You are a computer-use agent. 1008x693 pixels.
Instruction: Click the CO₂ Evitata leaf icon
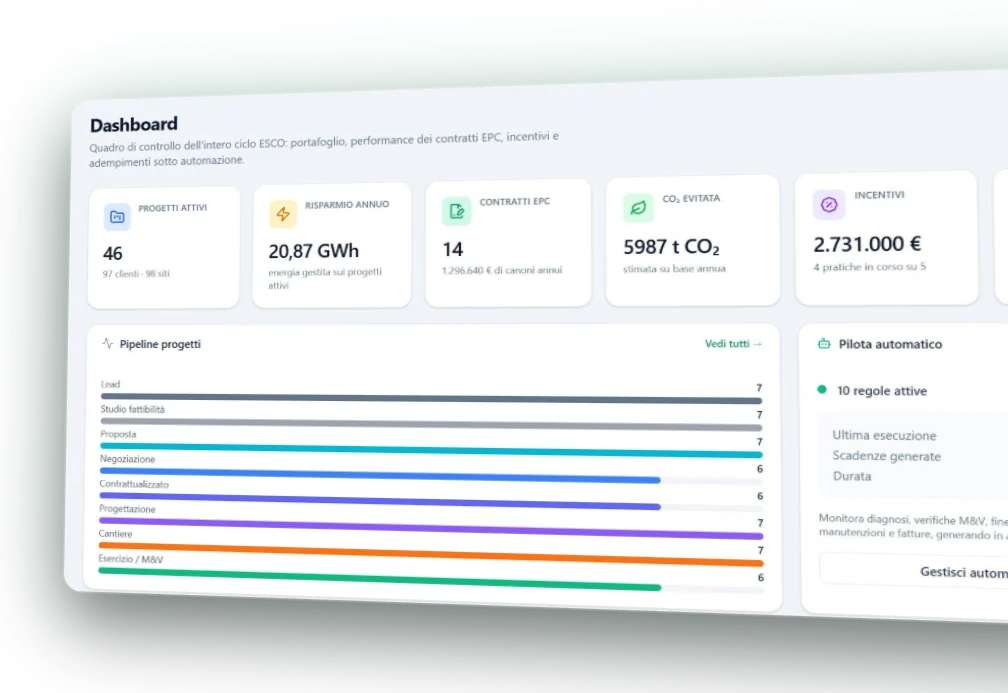[x=638, y=208]
